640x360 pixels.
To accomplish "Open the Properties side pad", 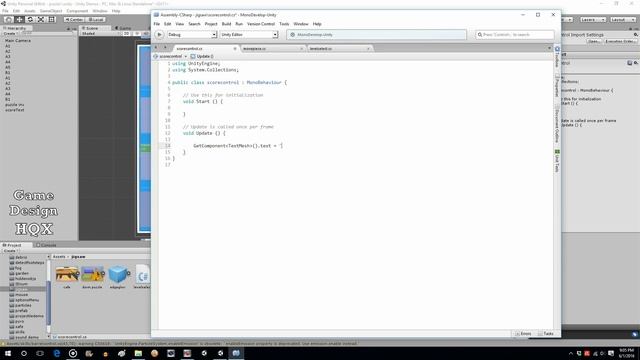I will tap(557, 85).
